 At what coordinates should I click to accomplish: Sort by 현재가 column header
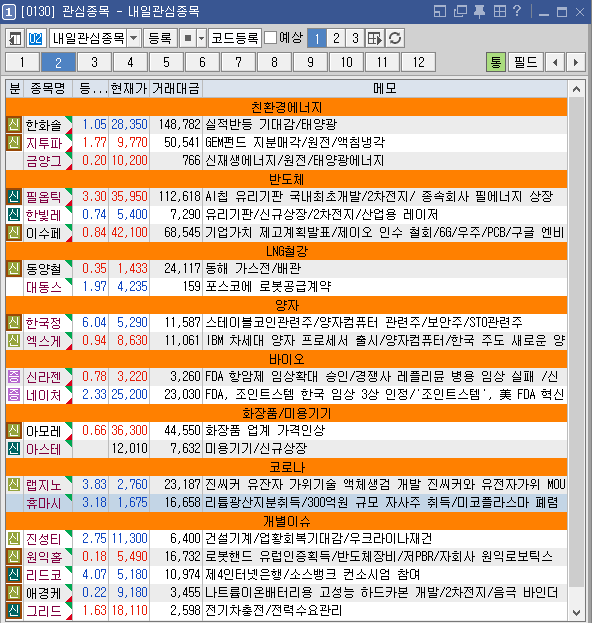[x=129, y=89]
